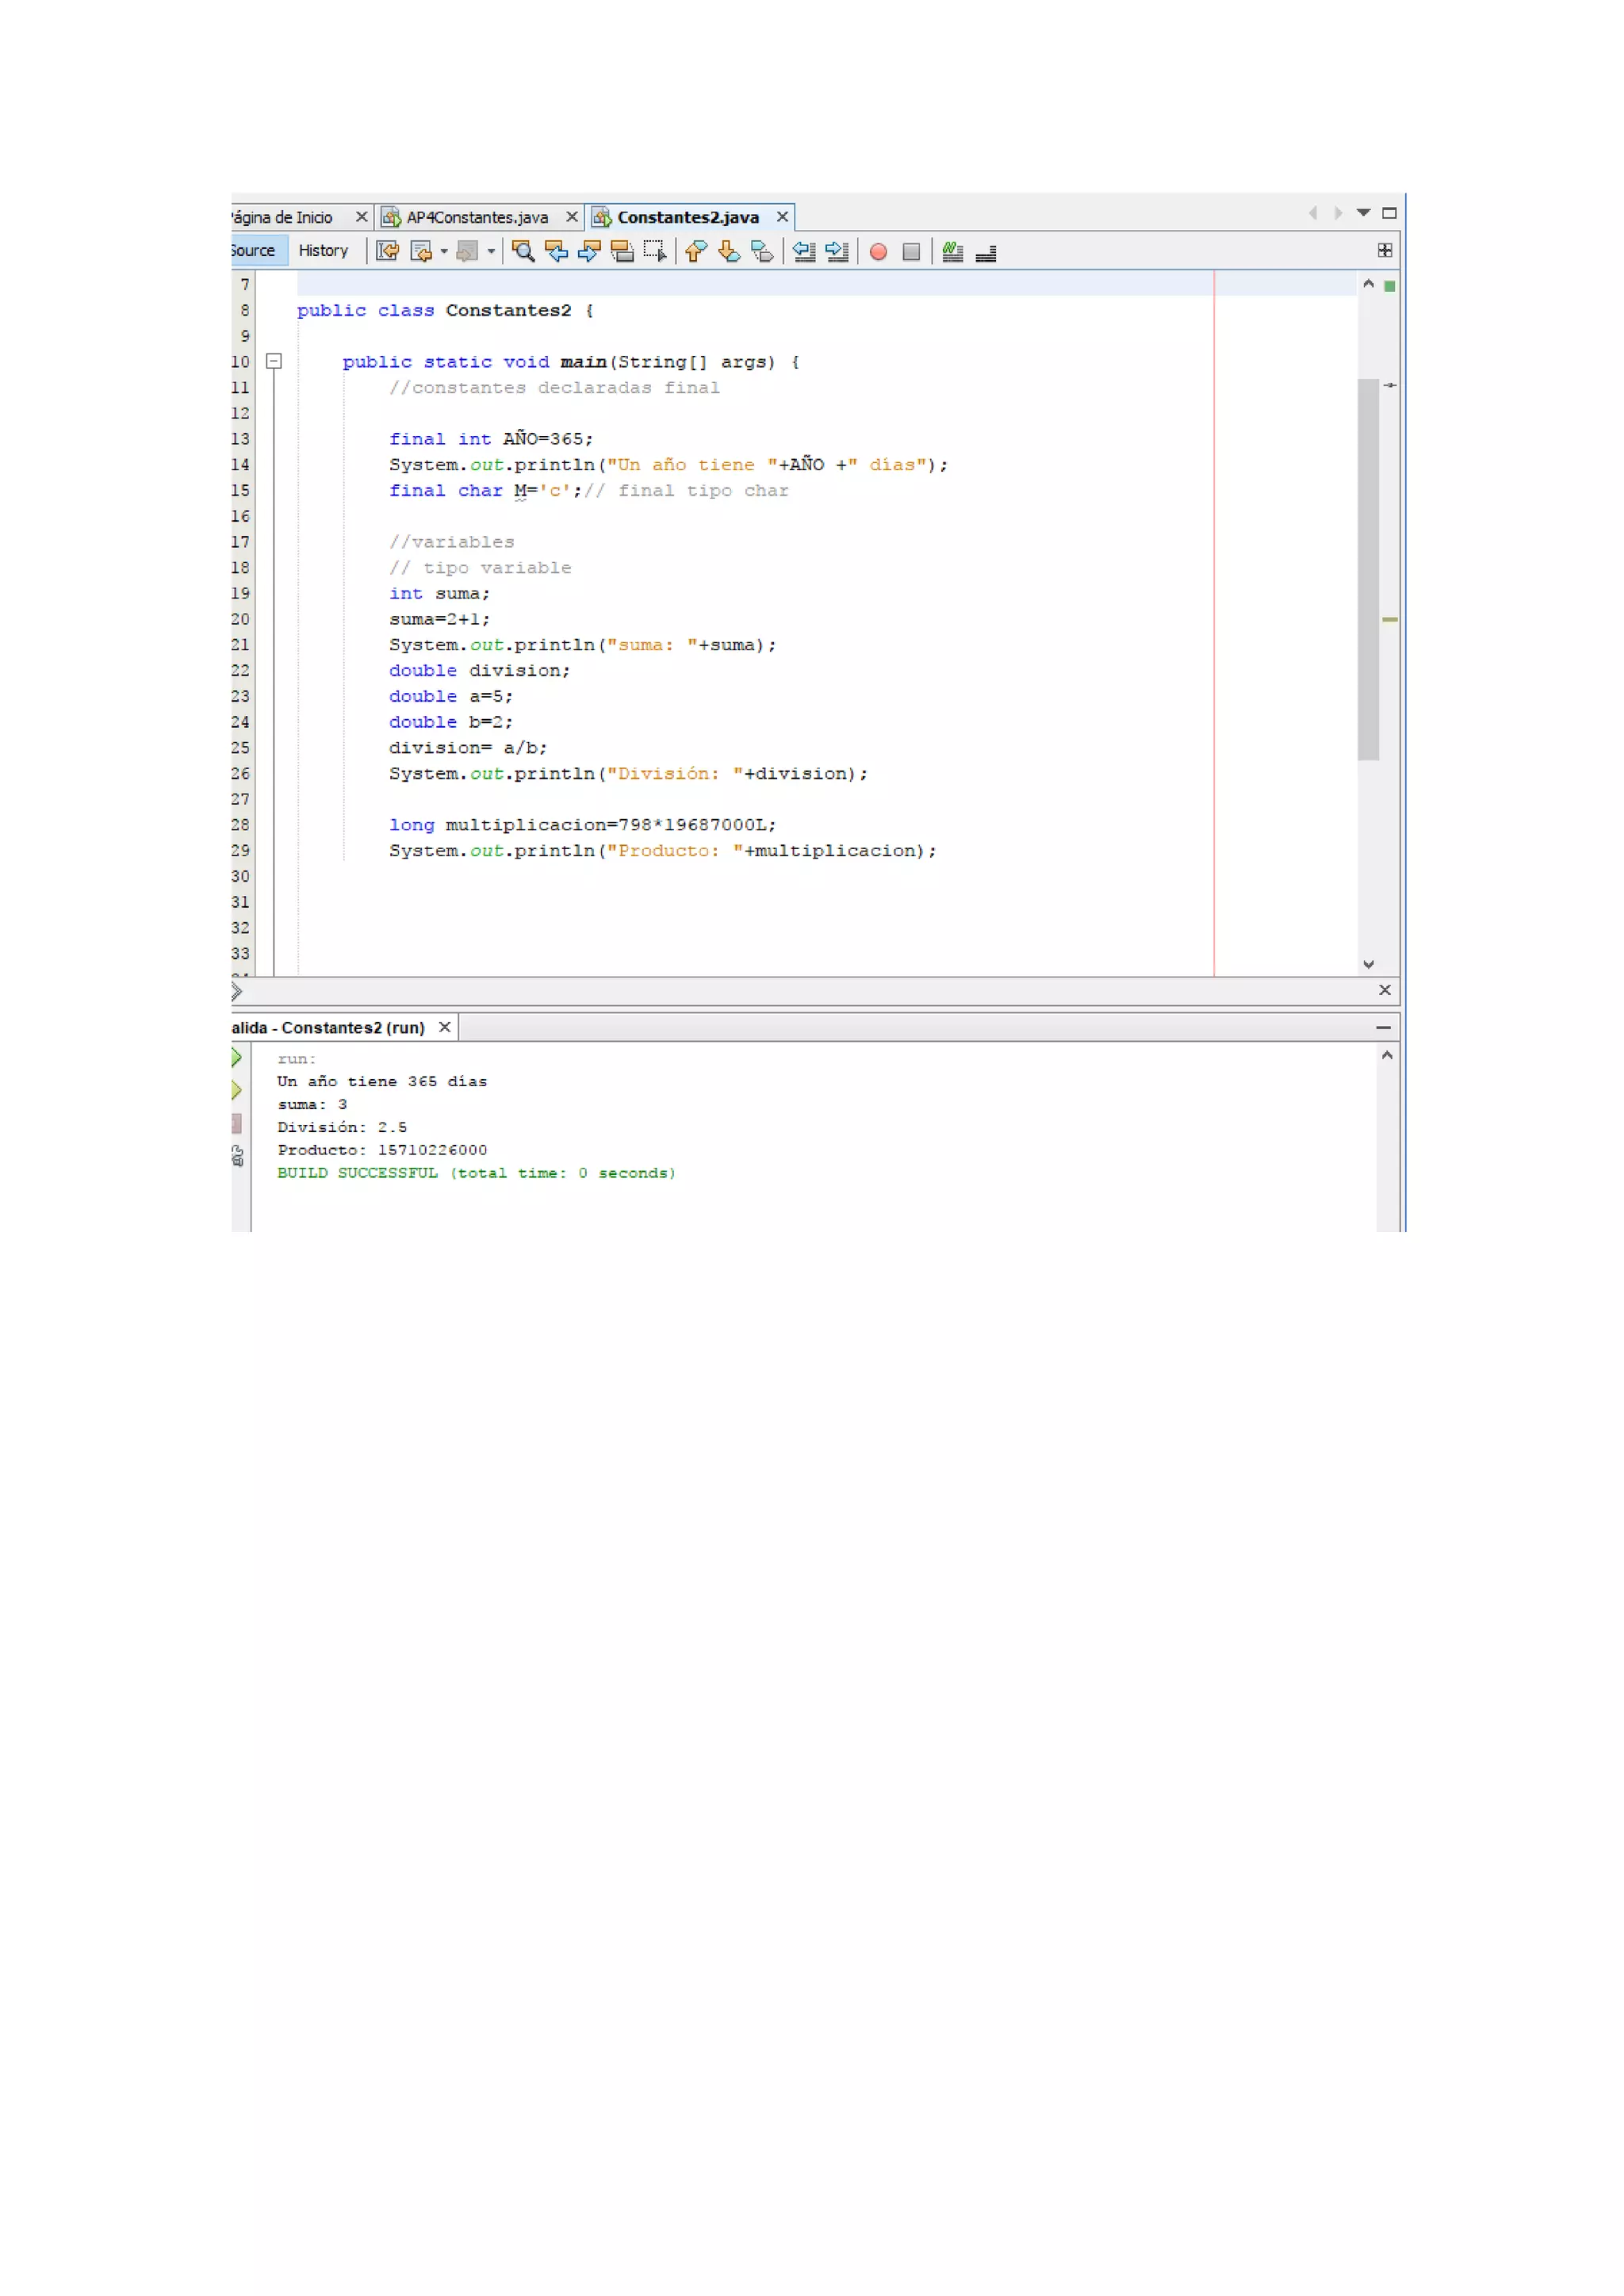
Task: Click the split editor icon at toolbar right
Action: click(1385, 250)
